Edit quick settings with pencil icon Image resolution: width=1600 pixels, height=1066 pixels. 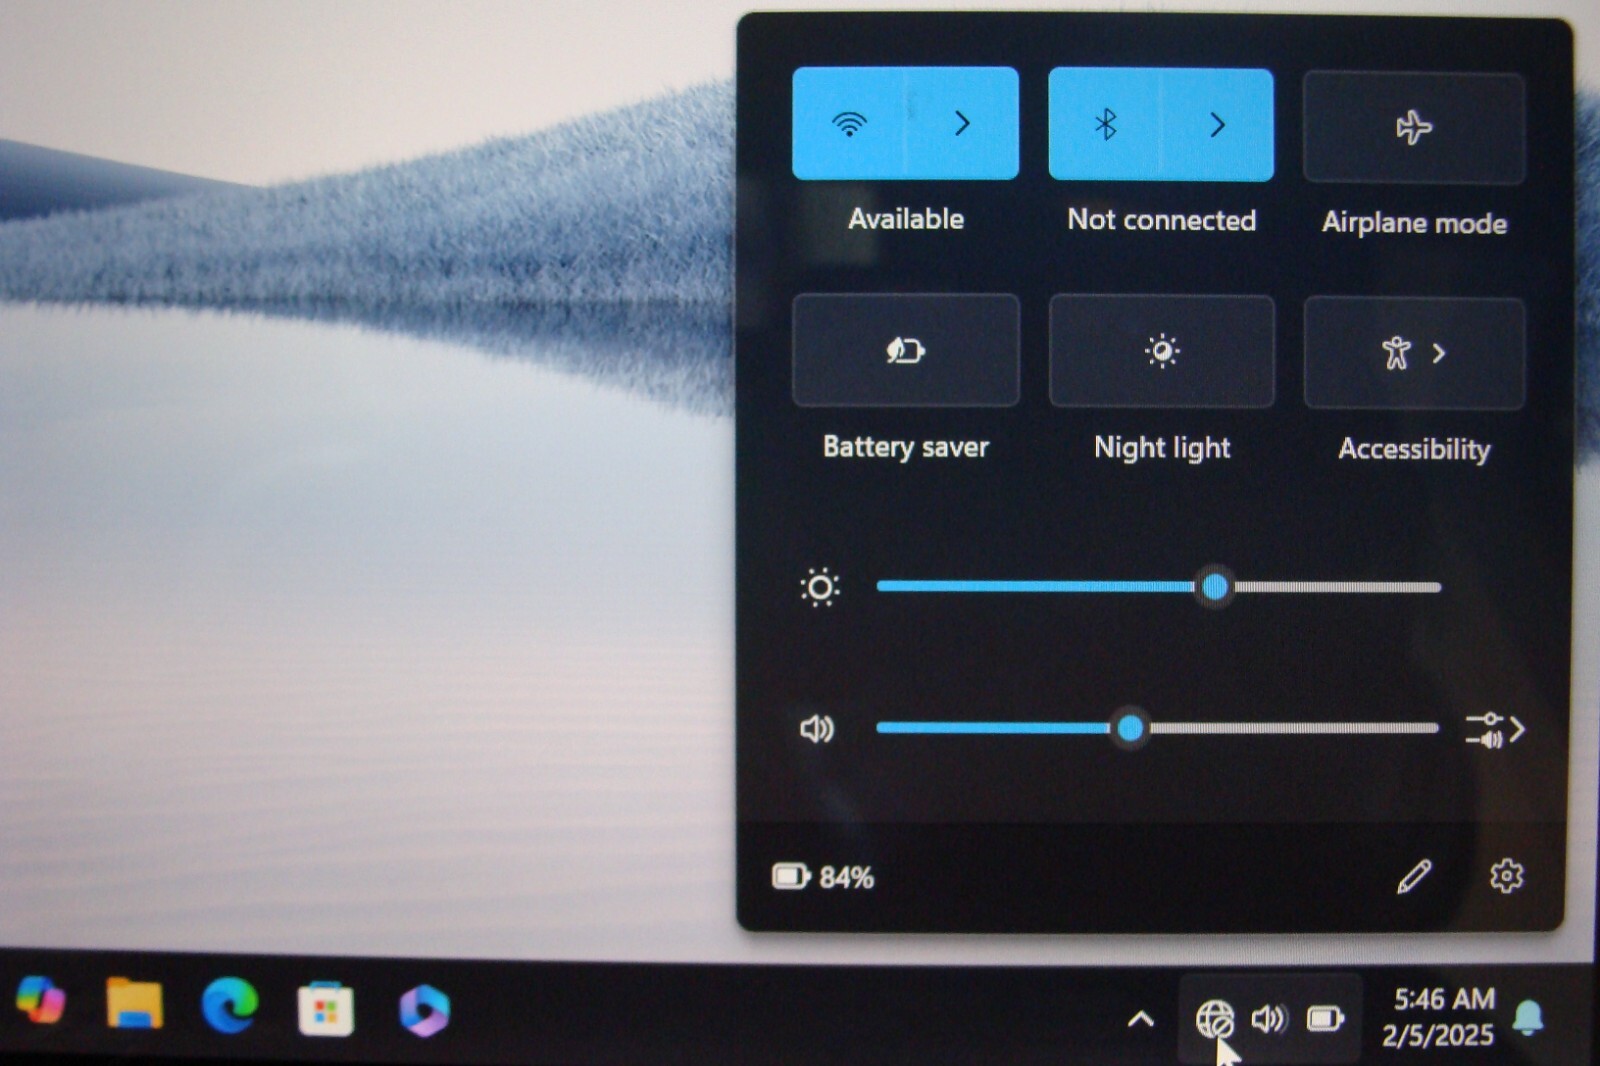1414,876
